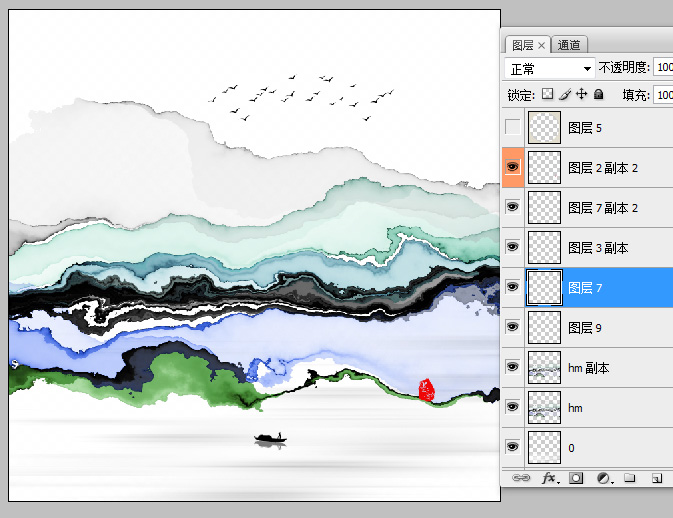This screenshot has height=518, width=673.
Task: Open blend mode 正常 dropdown
Action: 550,68
